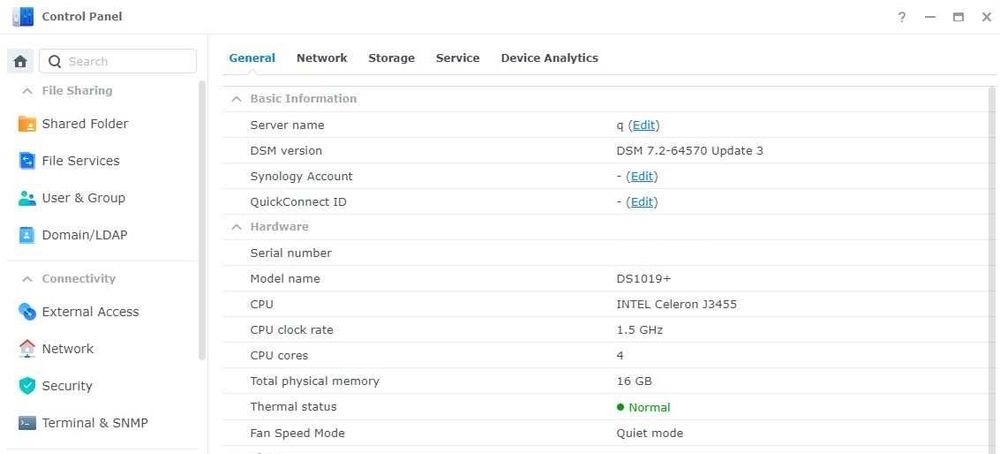This screenshot has height=454, width=1000.
Task: Click the Terminal & SNMP icon
Action: click(x=27, y=423)
